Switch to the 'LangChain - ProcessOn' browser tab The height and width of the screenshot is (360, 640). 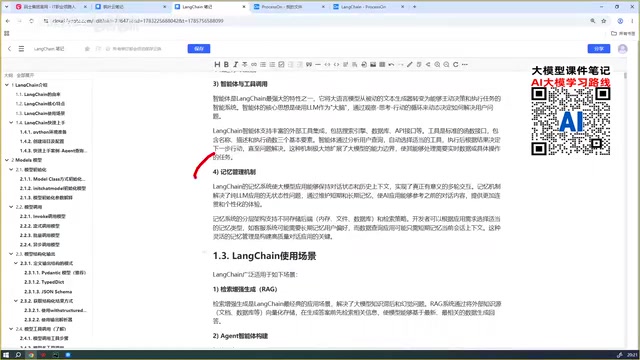[x=368, y=7]
